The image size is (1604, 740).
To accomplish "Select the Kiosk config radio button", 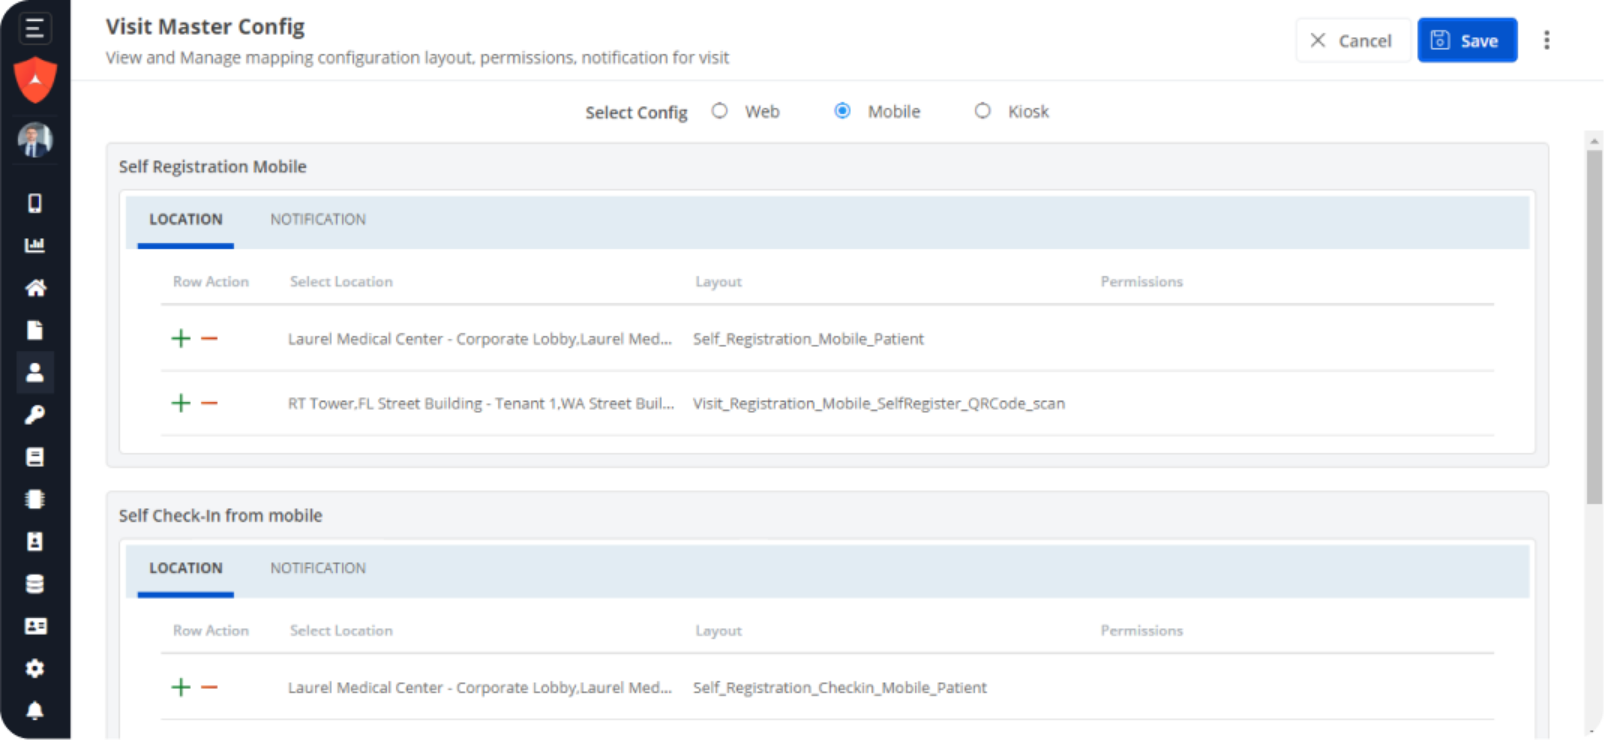I will point(982,111).
